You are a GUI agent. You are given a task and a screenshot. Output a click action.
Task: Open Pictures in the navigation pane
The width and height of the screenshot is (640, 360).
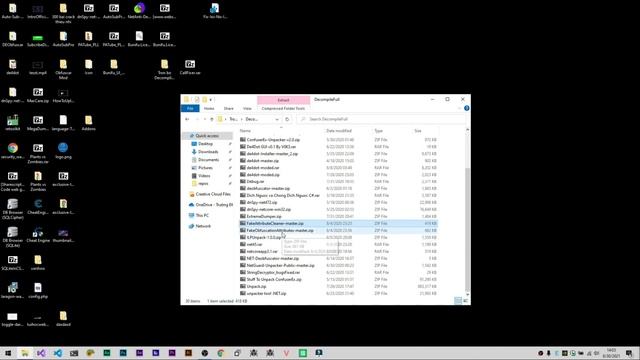[205, 168]
